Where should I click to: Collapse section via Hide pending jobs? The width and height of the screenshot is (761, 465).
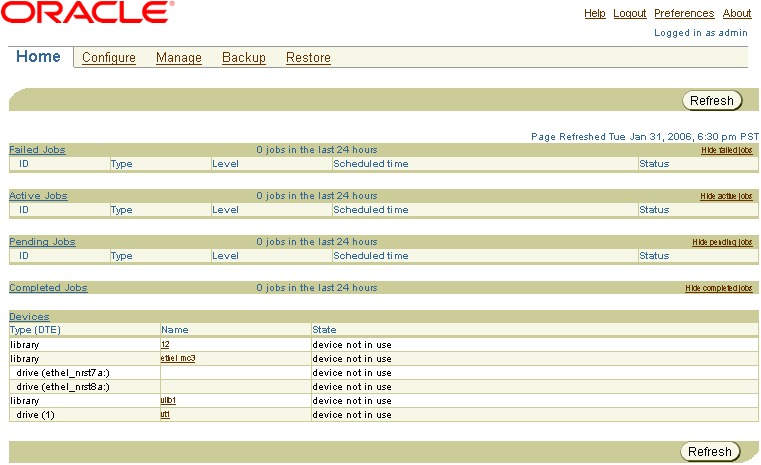(x=722, y=242)
